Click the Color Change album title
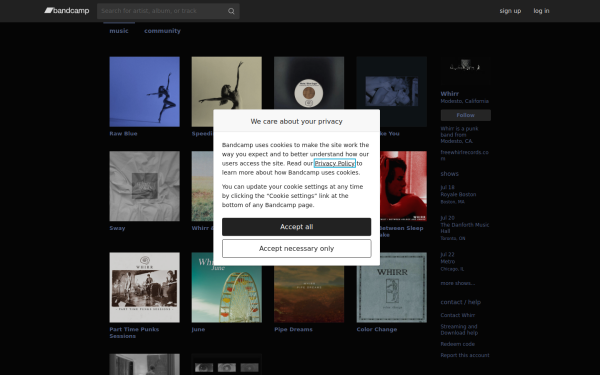The height and width of the screenshot is (375, 600). click(377, 329)
